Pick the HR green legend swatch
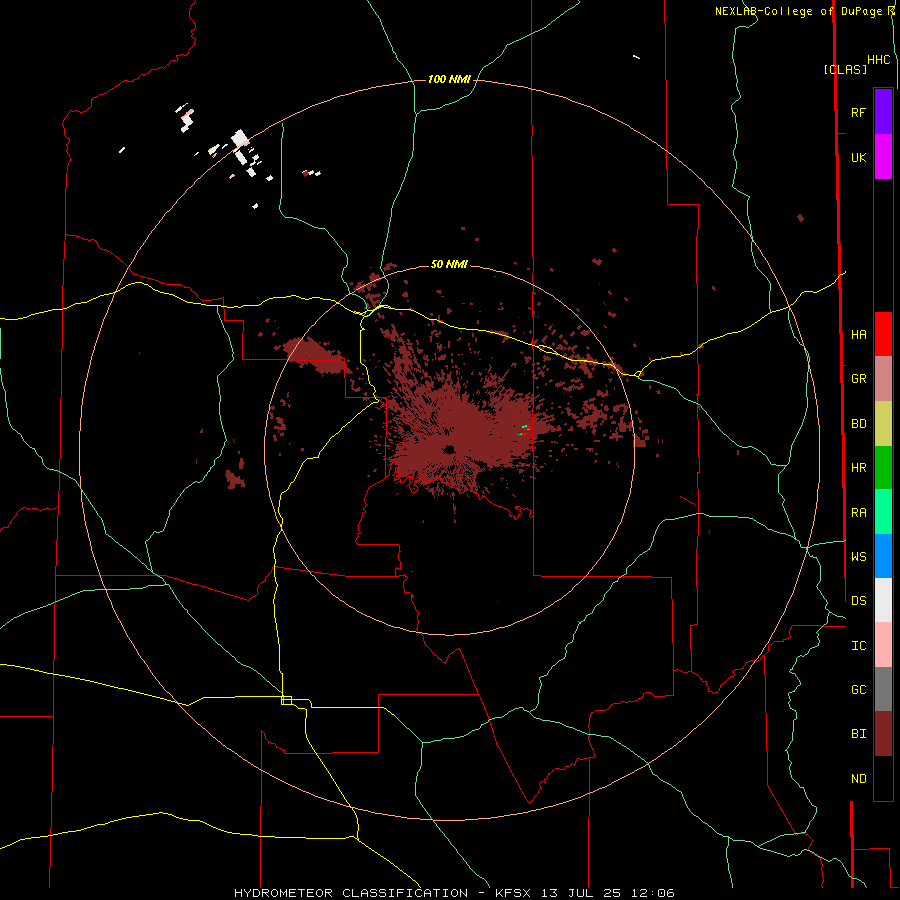The width and height of the screenshot is (900, 900). pos(883,468)
